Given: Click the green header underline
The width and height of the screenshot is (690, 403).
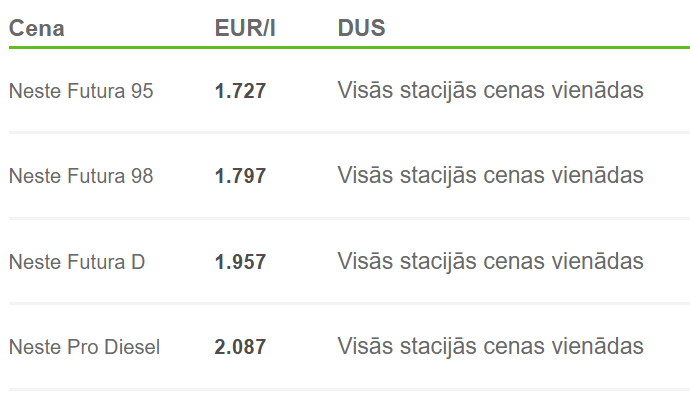Looking at the screenshot, I should (349, 47).
